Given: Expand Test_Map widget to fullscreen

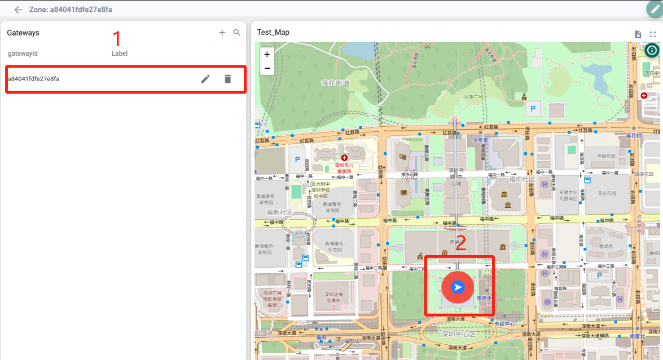Looking at the screenshot, I should (x=653, y=34).
